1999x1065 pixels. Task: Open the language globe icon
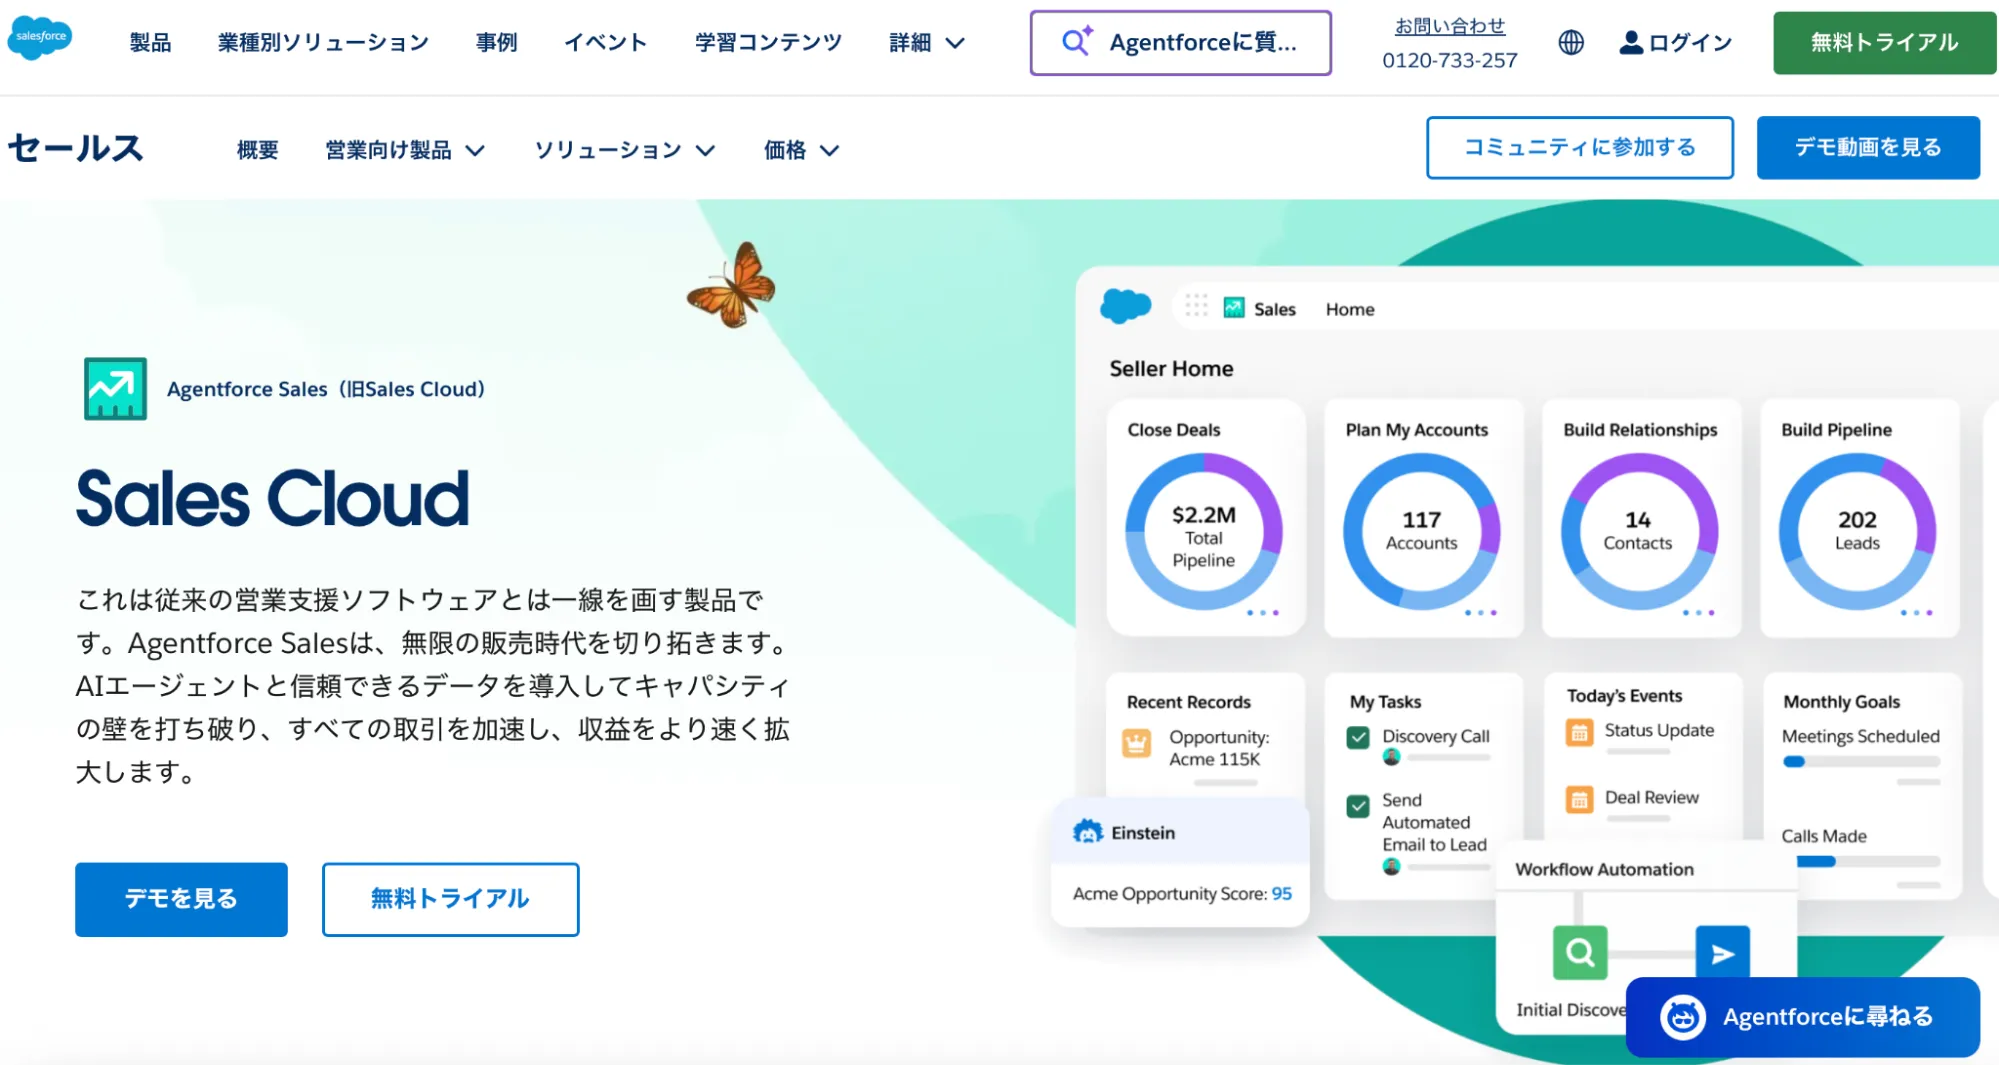pyautogui.click(x=1570, y=42)
